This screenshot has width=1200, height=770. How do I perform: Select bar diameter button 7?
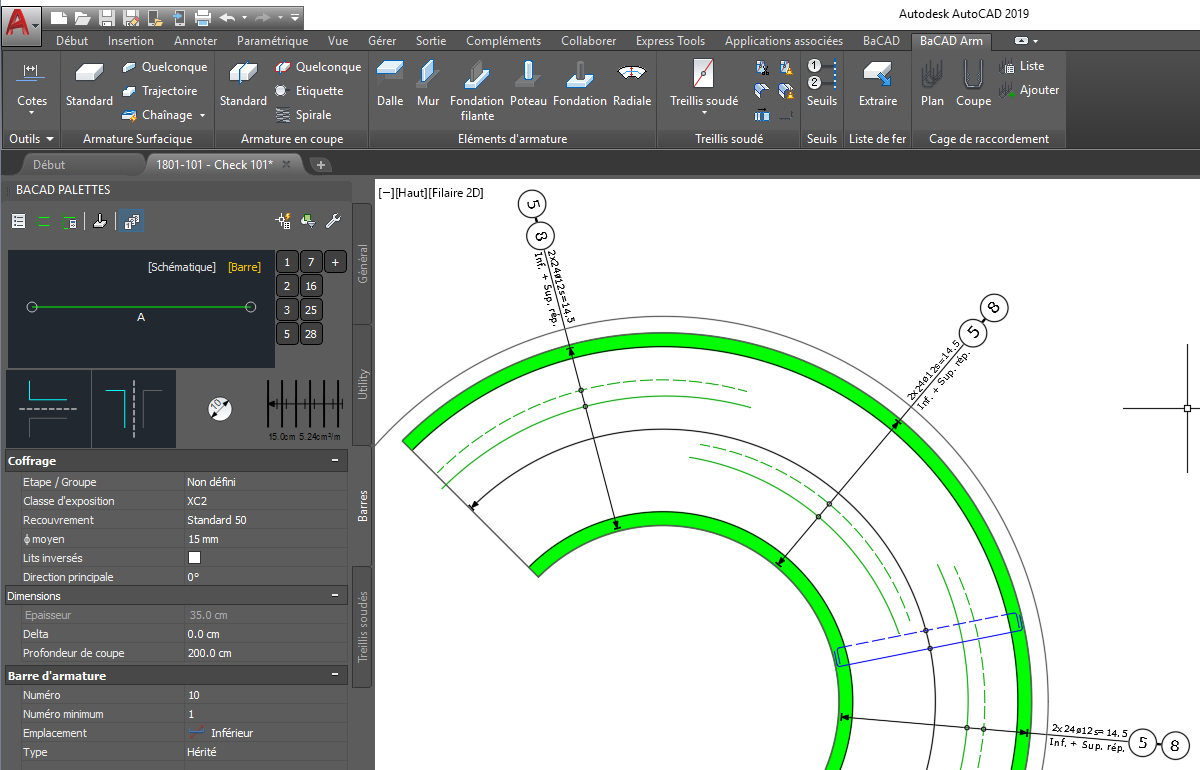[x=311, y=262]
